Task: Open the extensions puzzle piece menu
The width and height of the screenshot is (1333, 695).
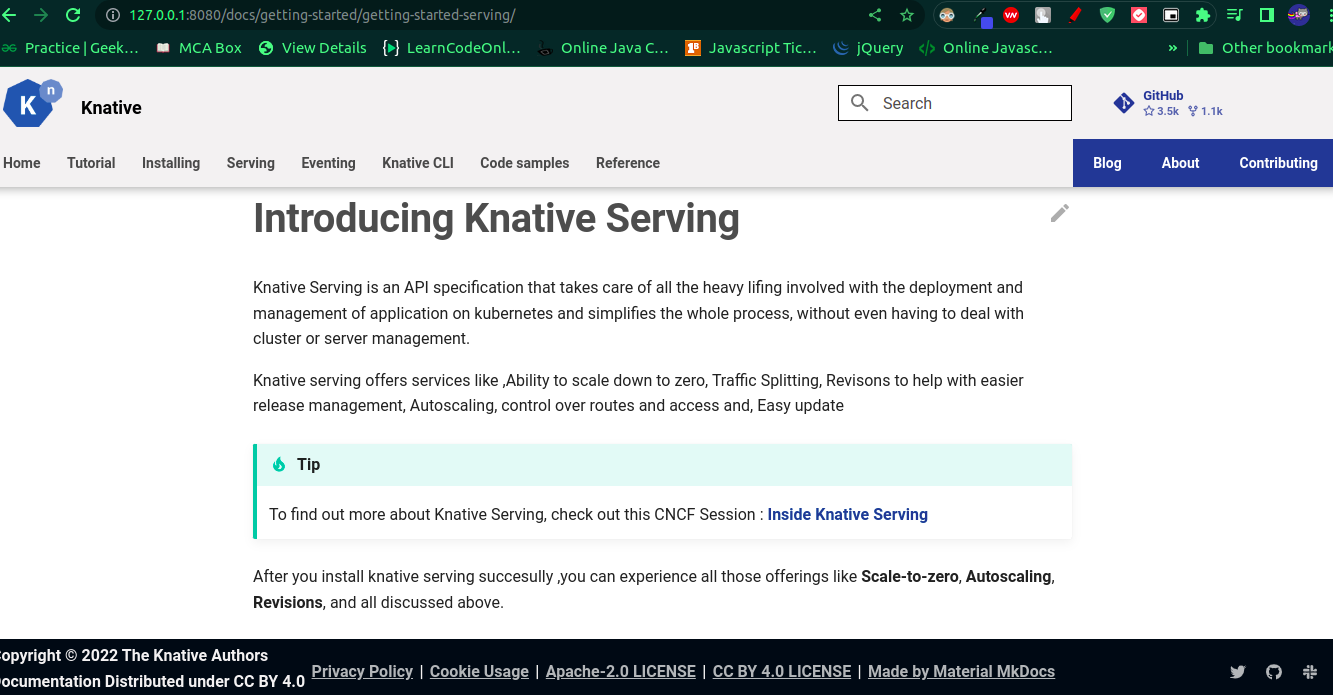Action: [x=1203, y=15]
